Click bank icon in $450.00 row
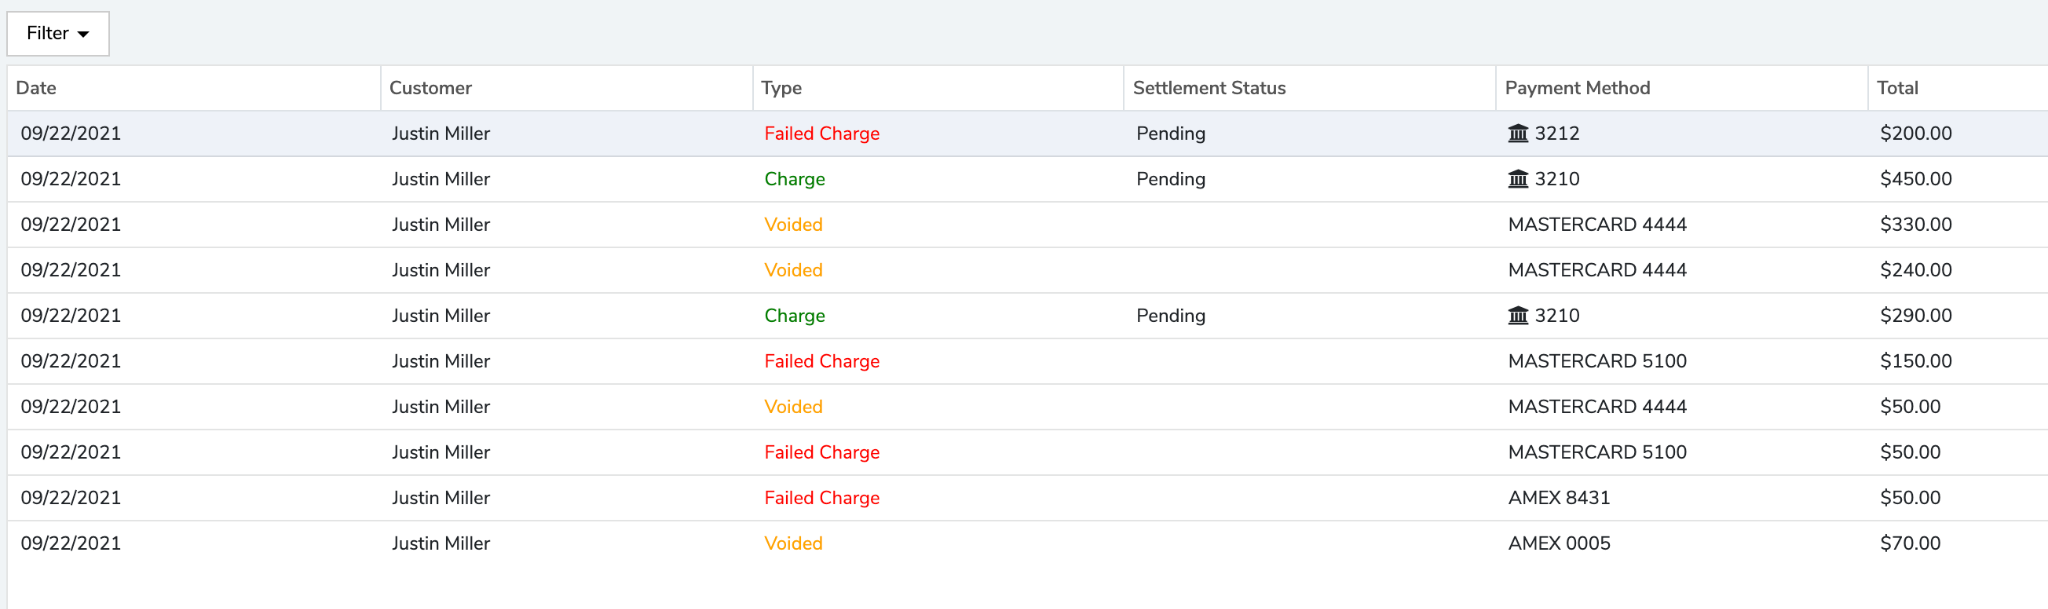This screenshot has width=2048, height=609. pyautogui.click(x=1518, y=179)
